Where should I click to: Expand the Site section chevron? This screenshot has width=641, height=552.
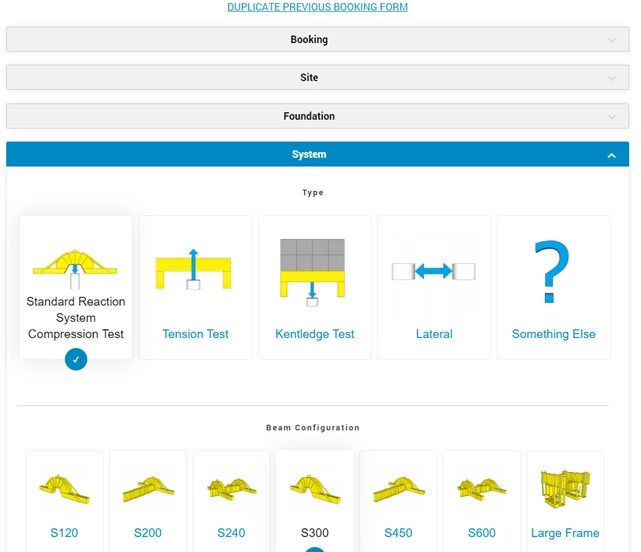(x=611, y=78)
